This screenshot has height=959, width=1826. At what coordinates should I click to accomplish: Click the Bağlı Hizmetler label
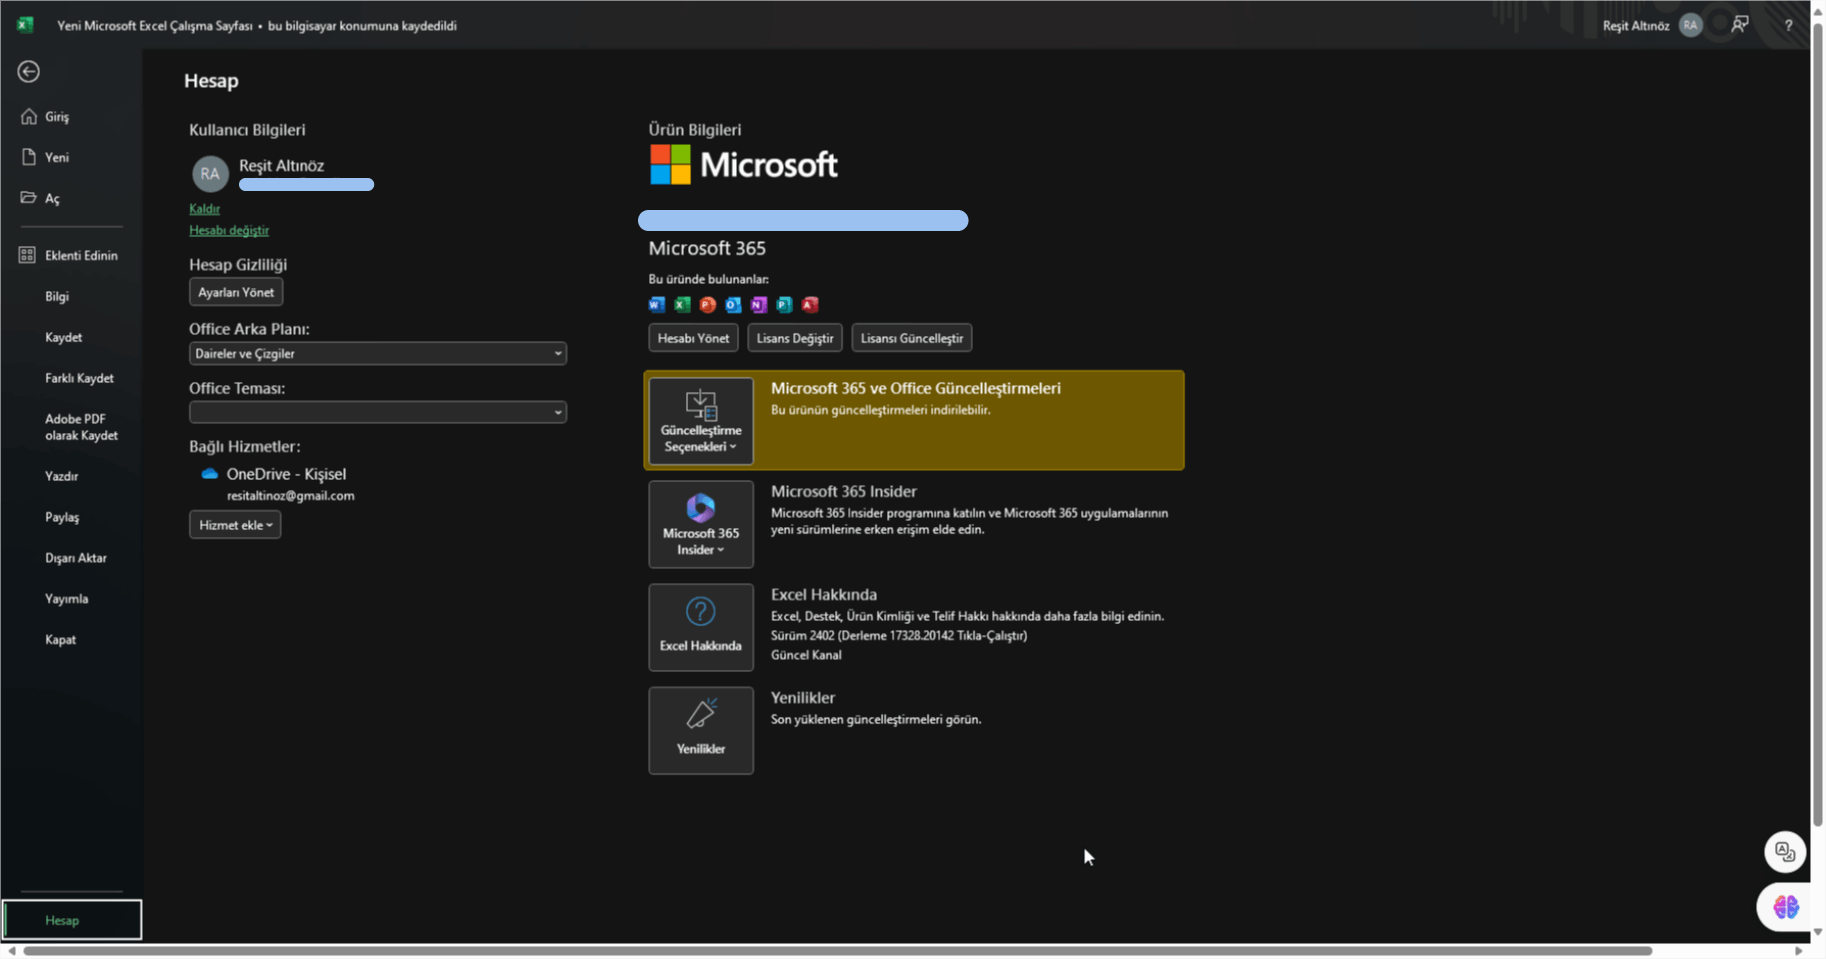click(x=245, y=447)
